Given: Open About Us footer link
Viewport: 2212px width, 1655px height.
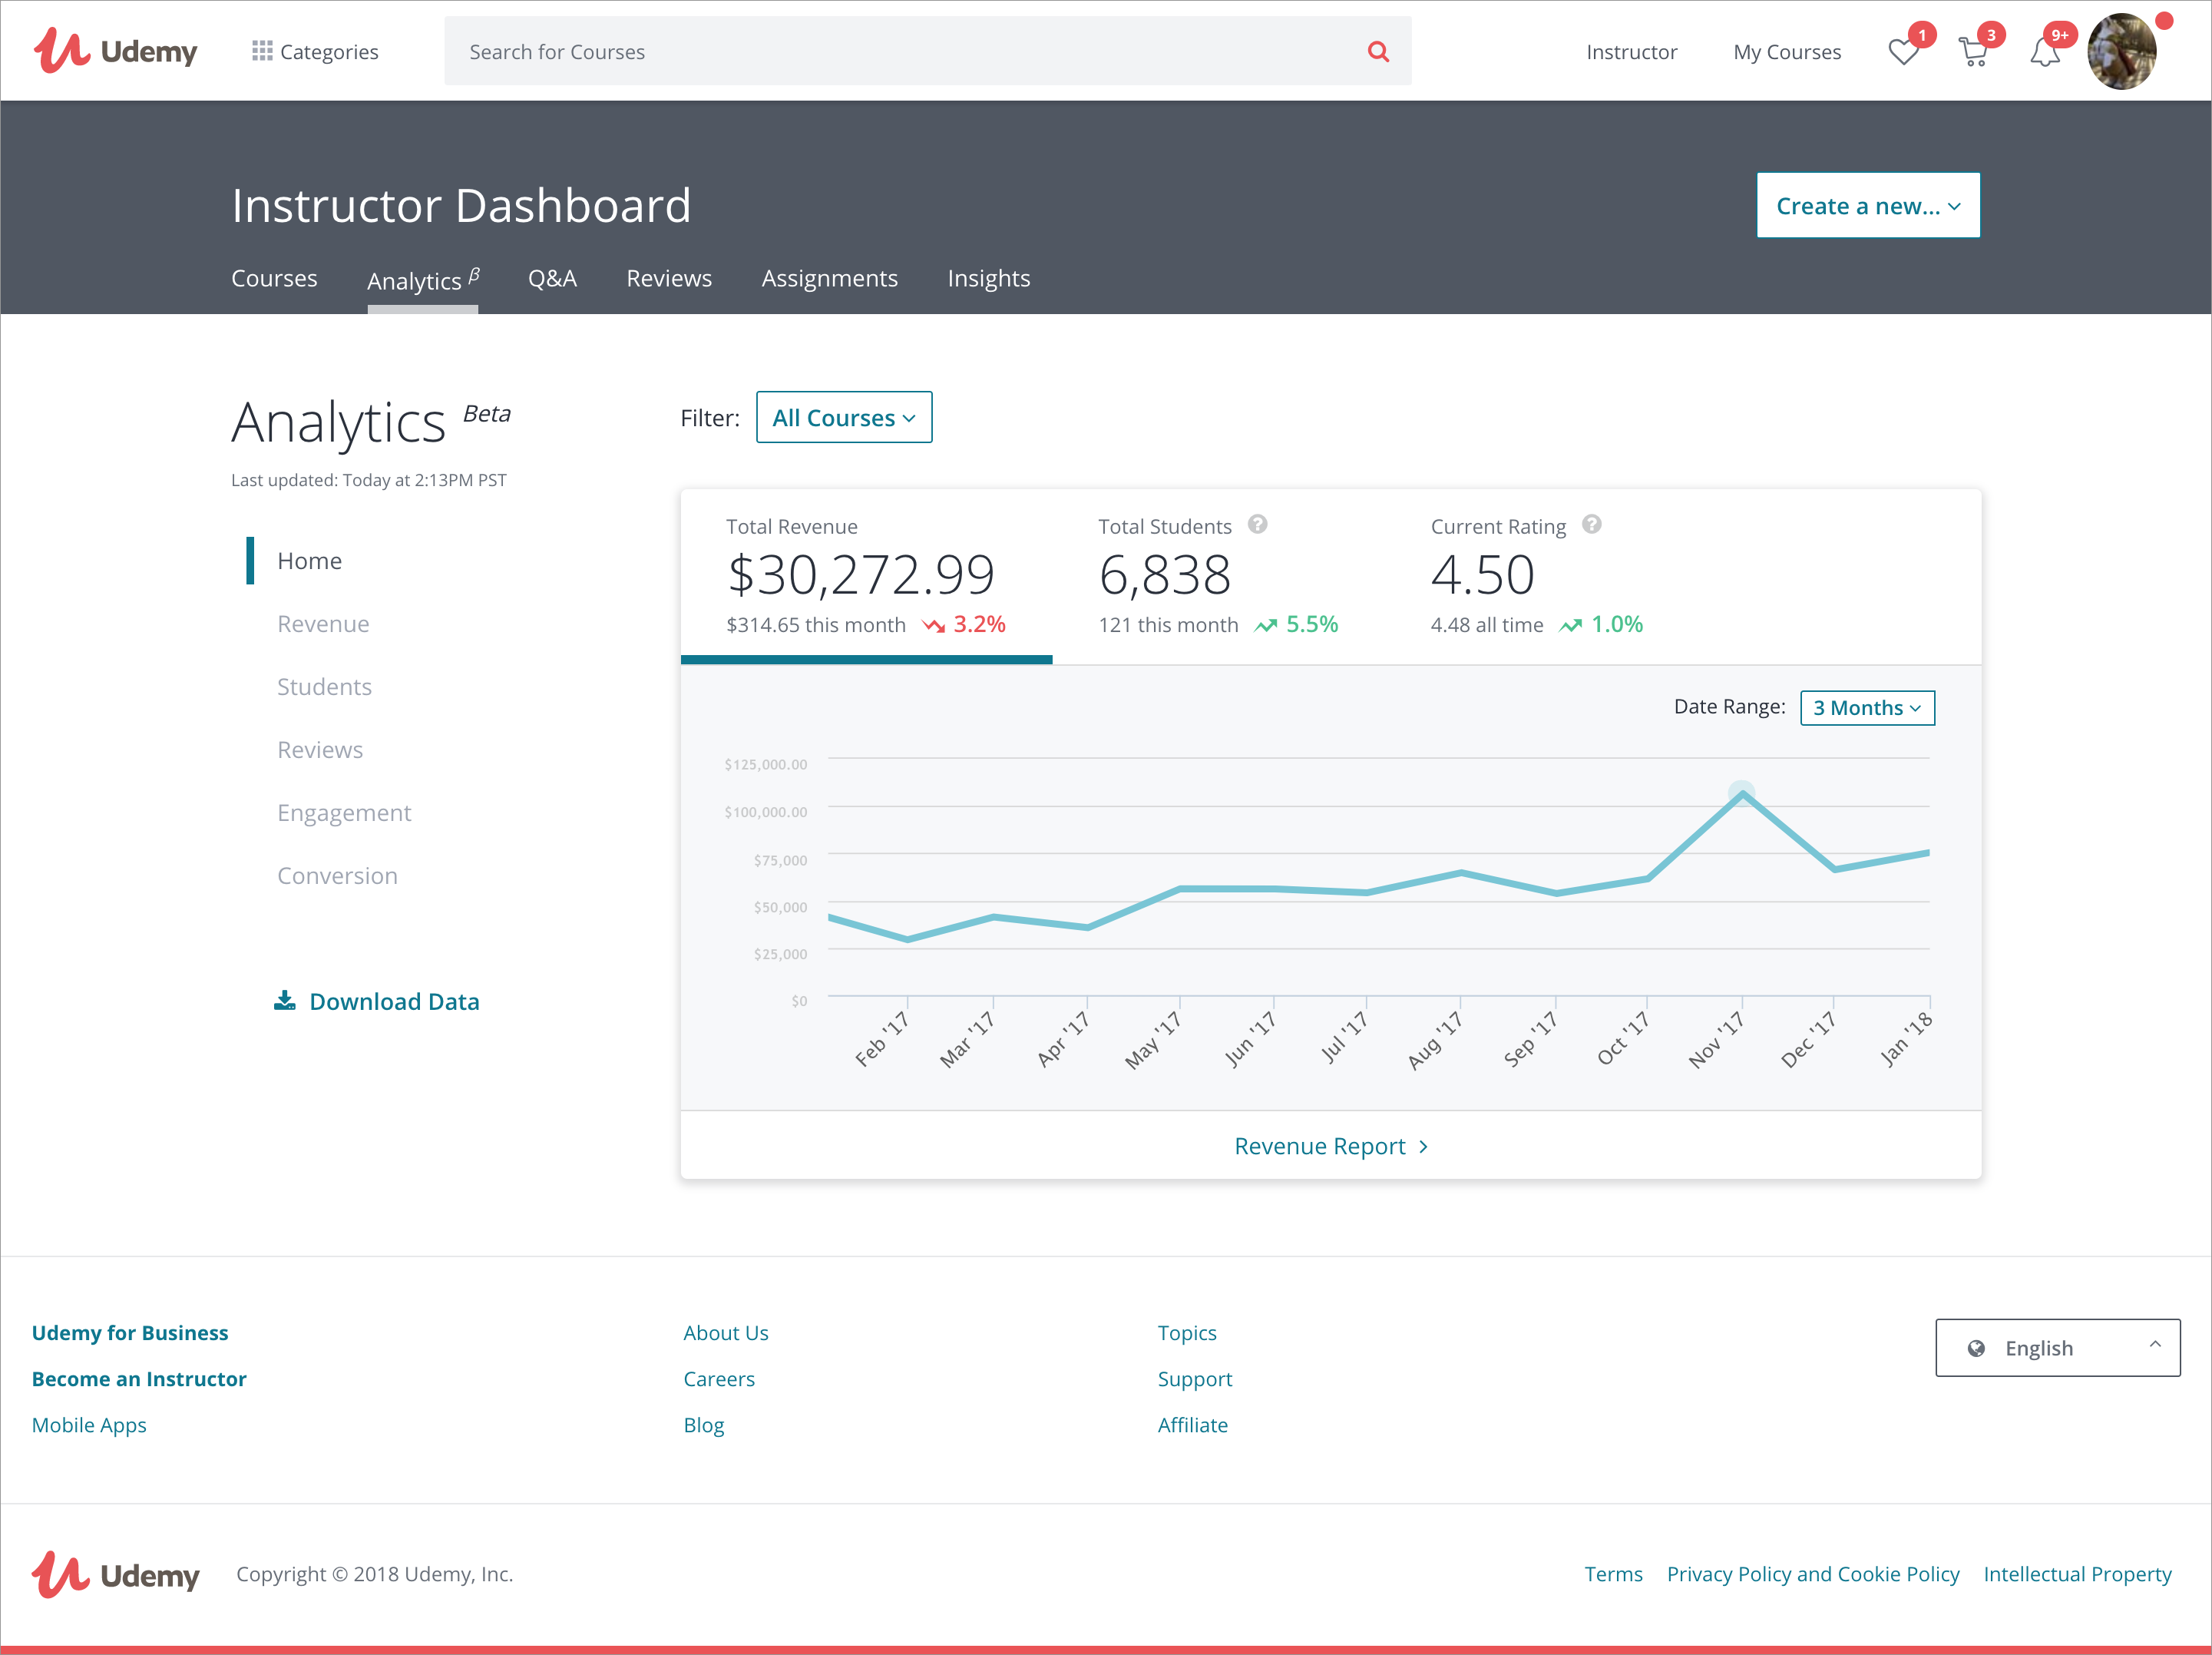Looking at the screenshot, I should pyautogui.click(x=726, y=1333).
